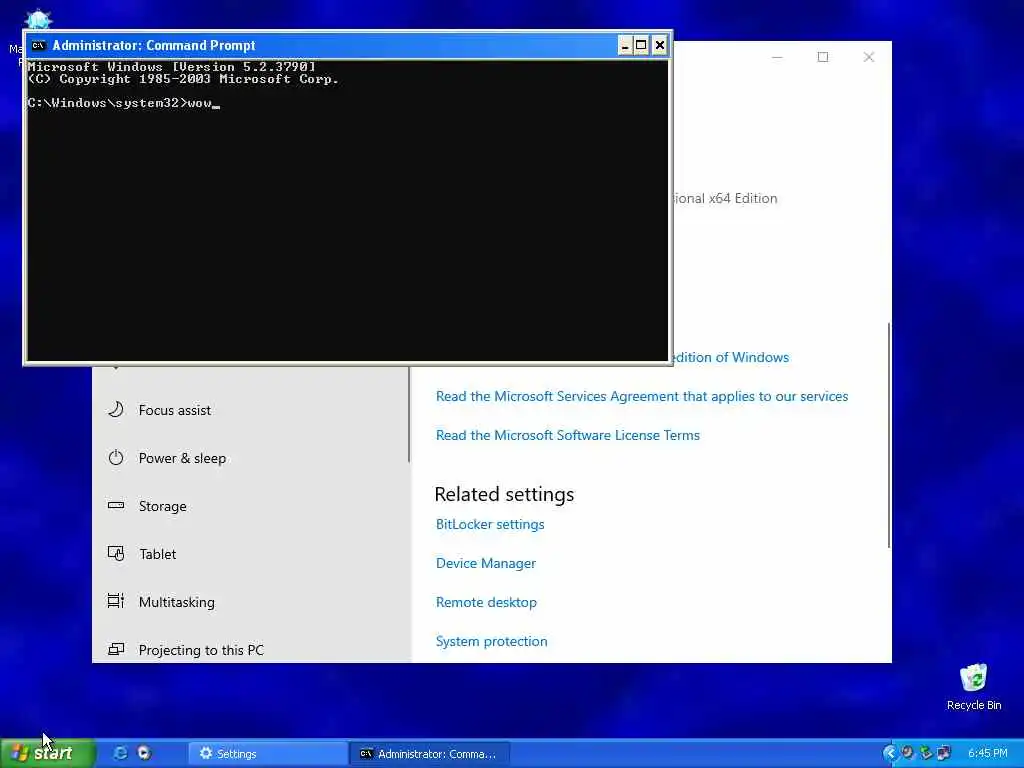The image size is (1024, 768).
Task: Minimize the Settings window
Action: coord(777,57)
